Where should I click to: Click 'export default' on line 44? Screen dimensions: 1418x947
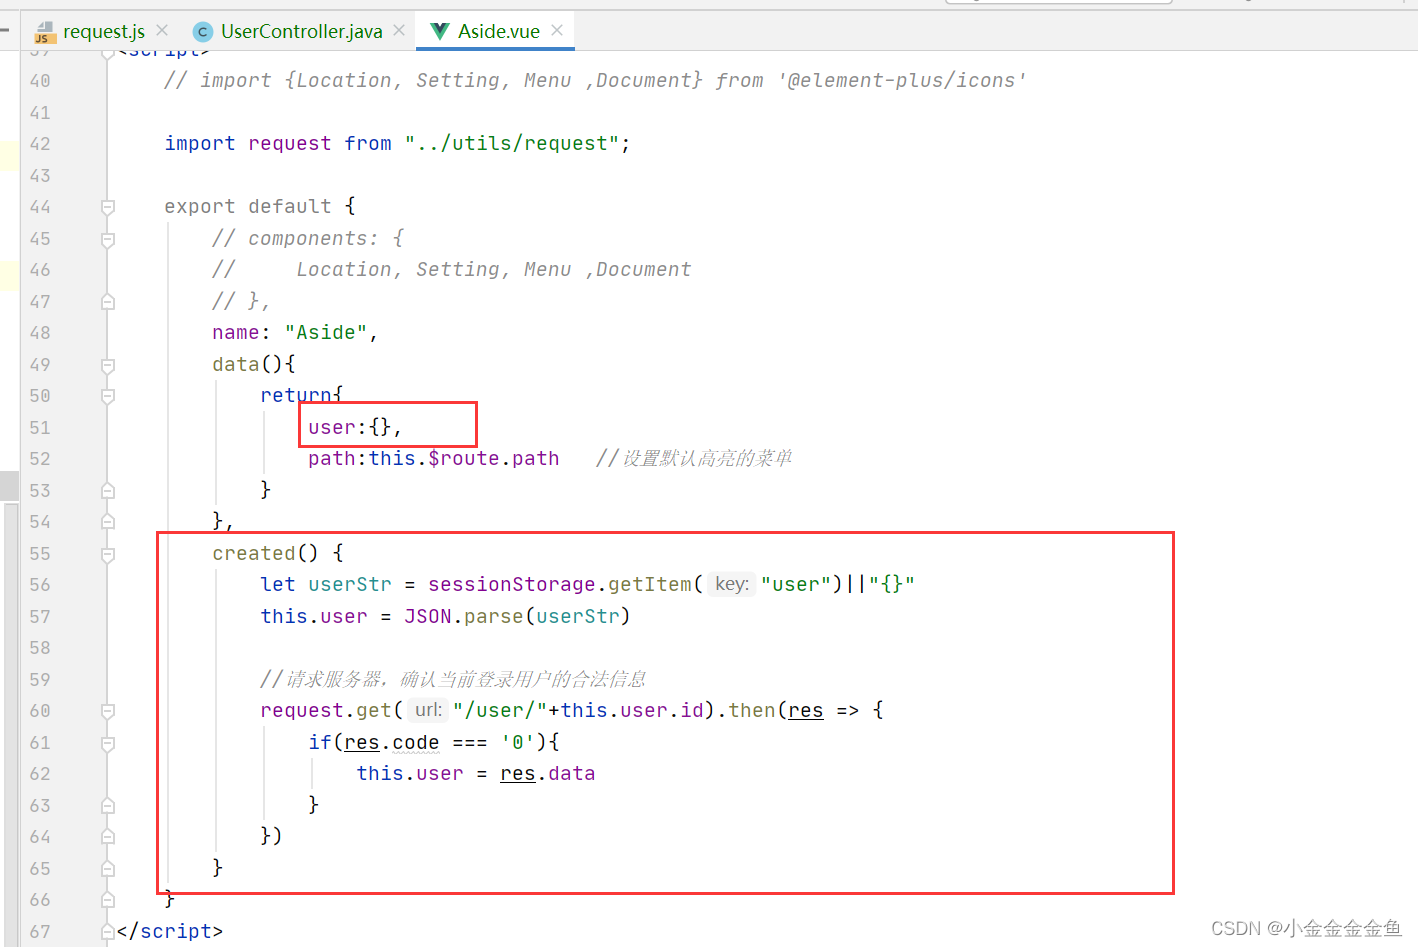248,207
